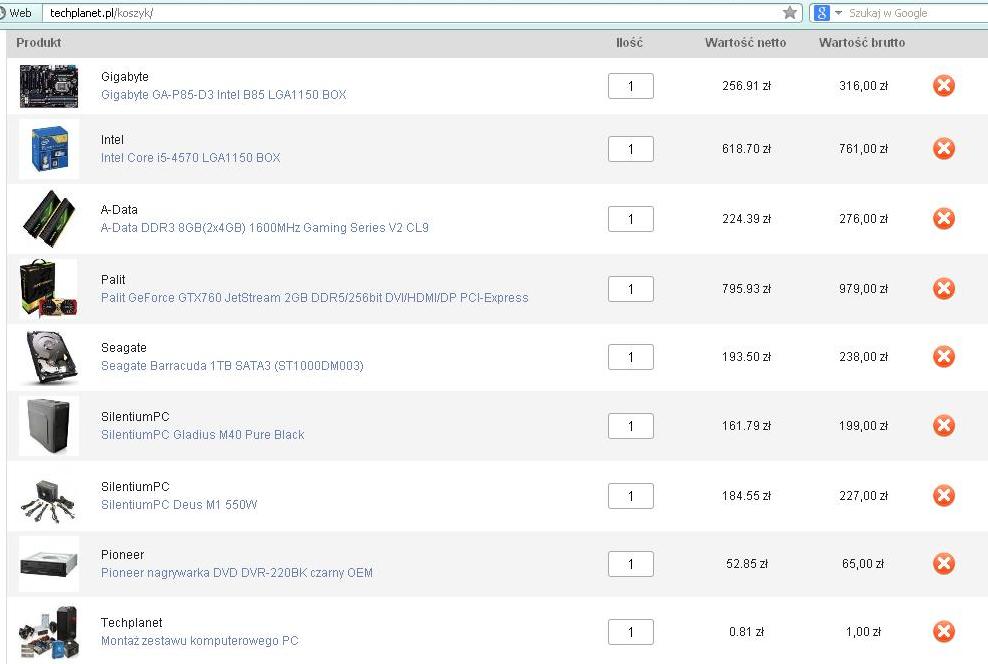Open Intel Core i5 box thumbnail
The height and width of the screenshot is (664, 988).
point(49,149)
